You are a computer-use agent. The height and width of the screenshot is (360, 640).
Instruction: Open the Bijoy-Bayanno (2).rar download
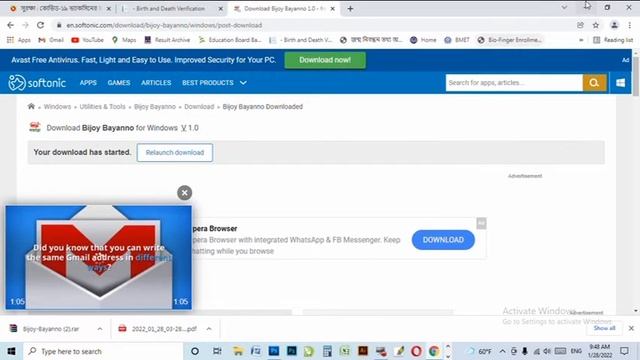[51, 329]
